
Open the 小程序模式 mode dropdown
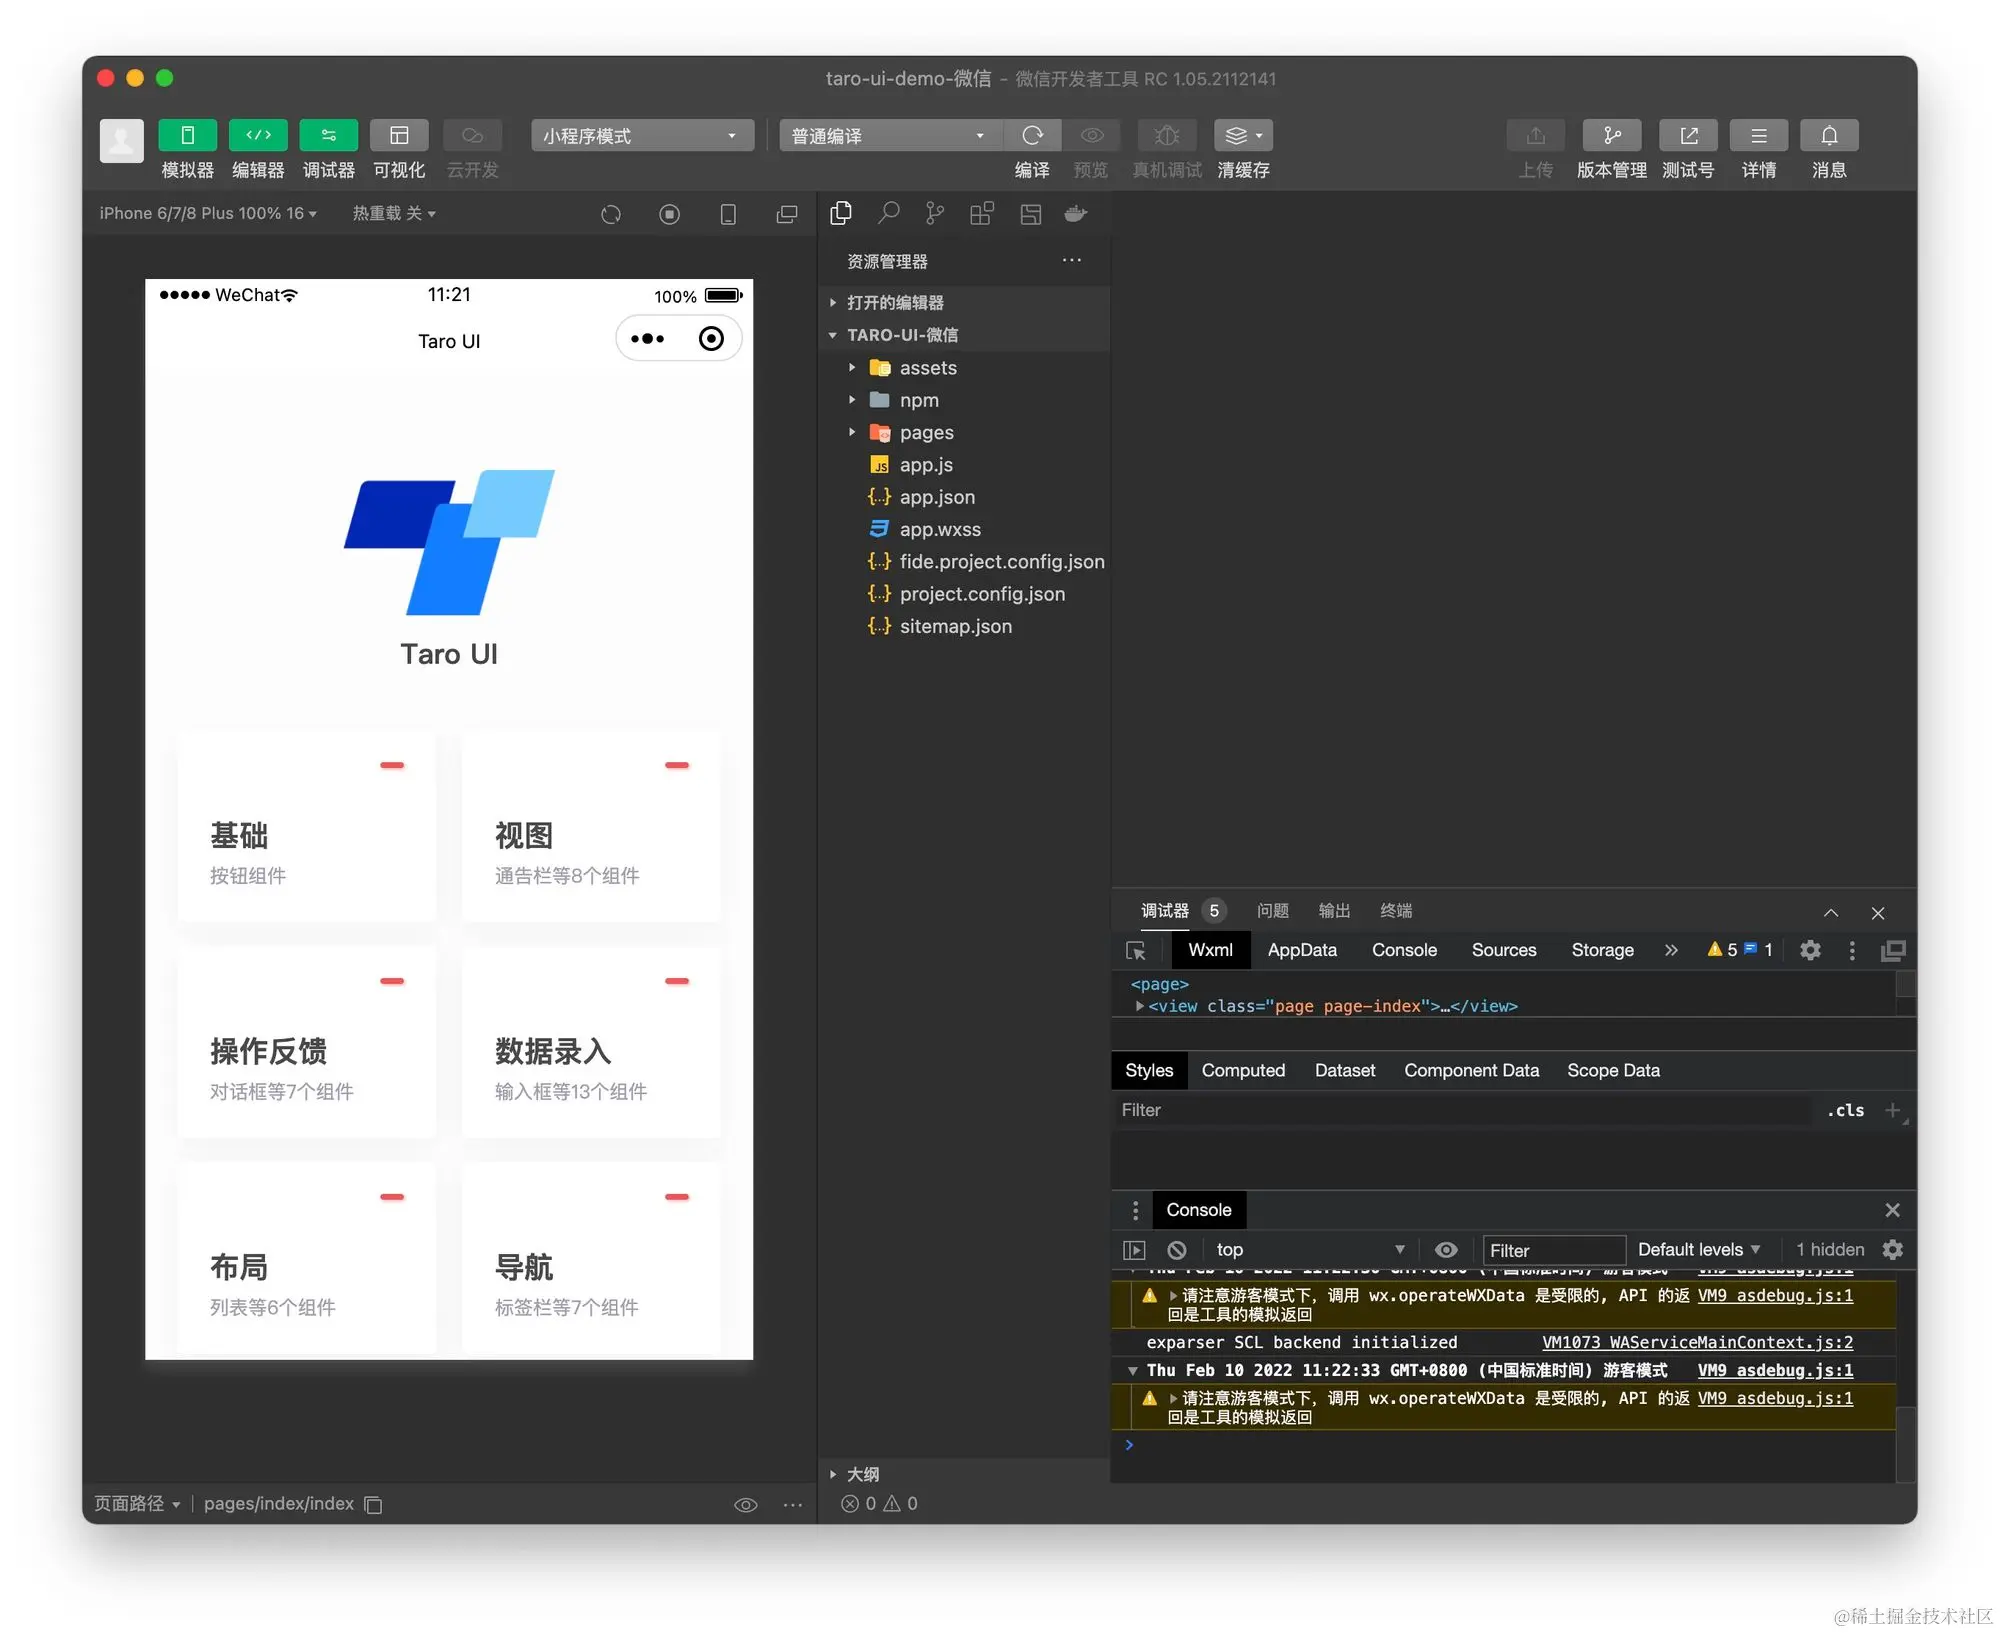point(641,136)
